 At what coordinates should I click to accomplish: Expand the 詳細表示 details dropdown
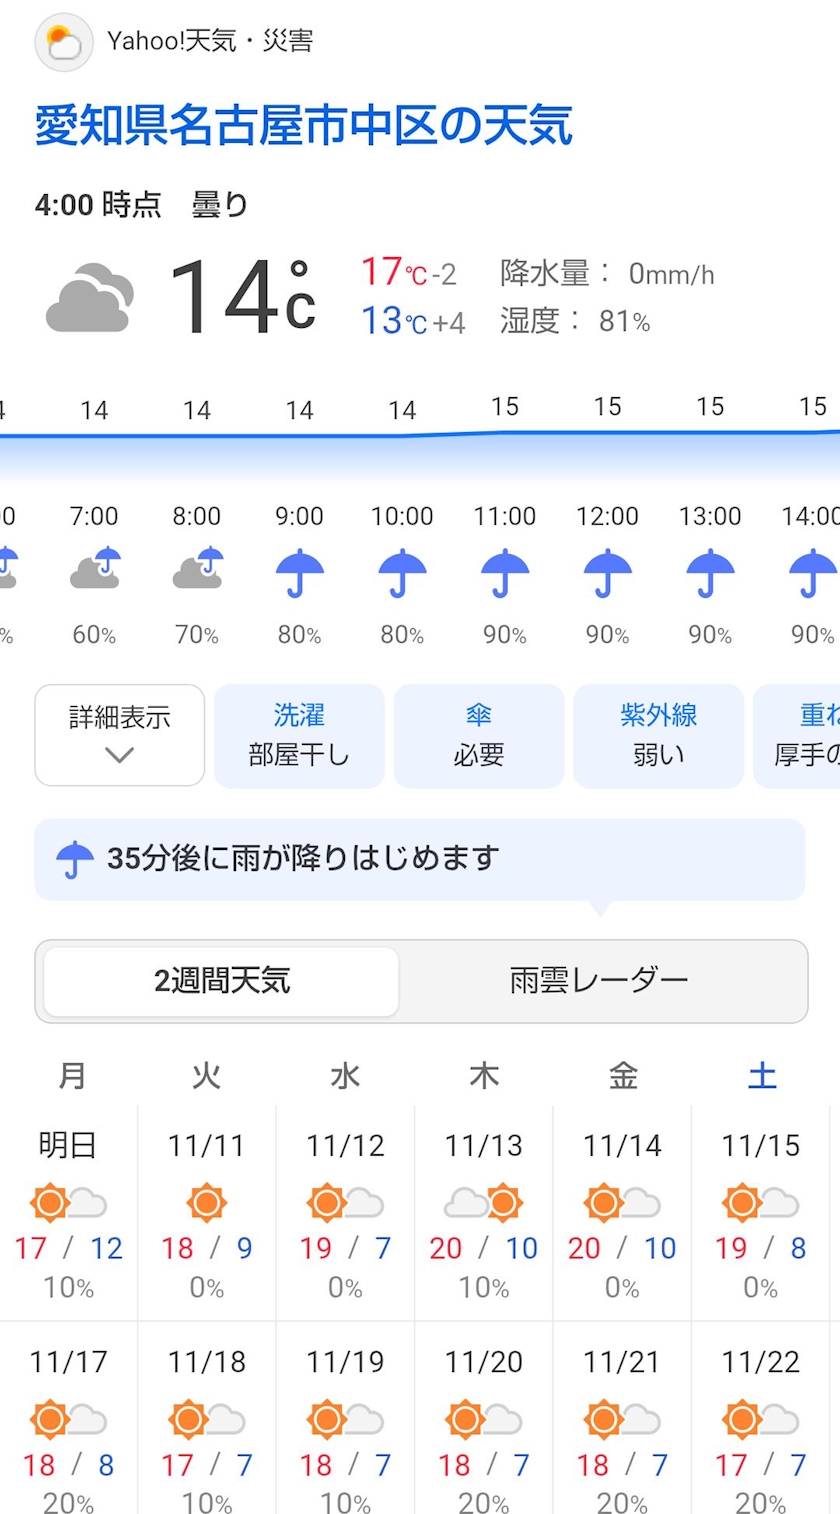(x=119, y=735)
